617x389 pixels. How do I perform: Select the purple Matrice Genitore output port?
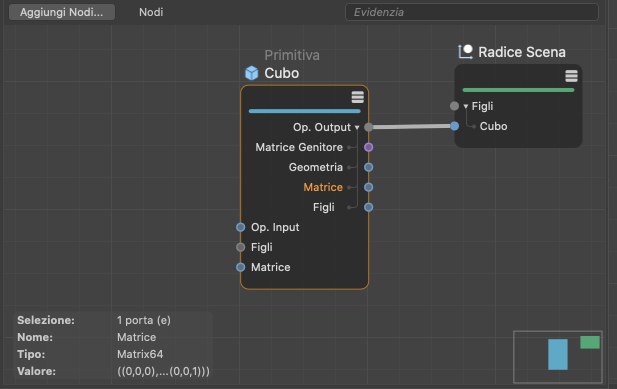[x=368, y=147]
